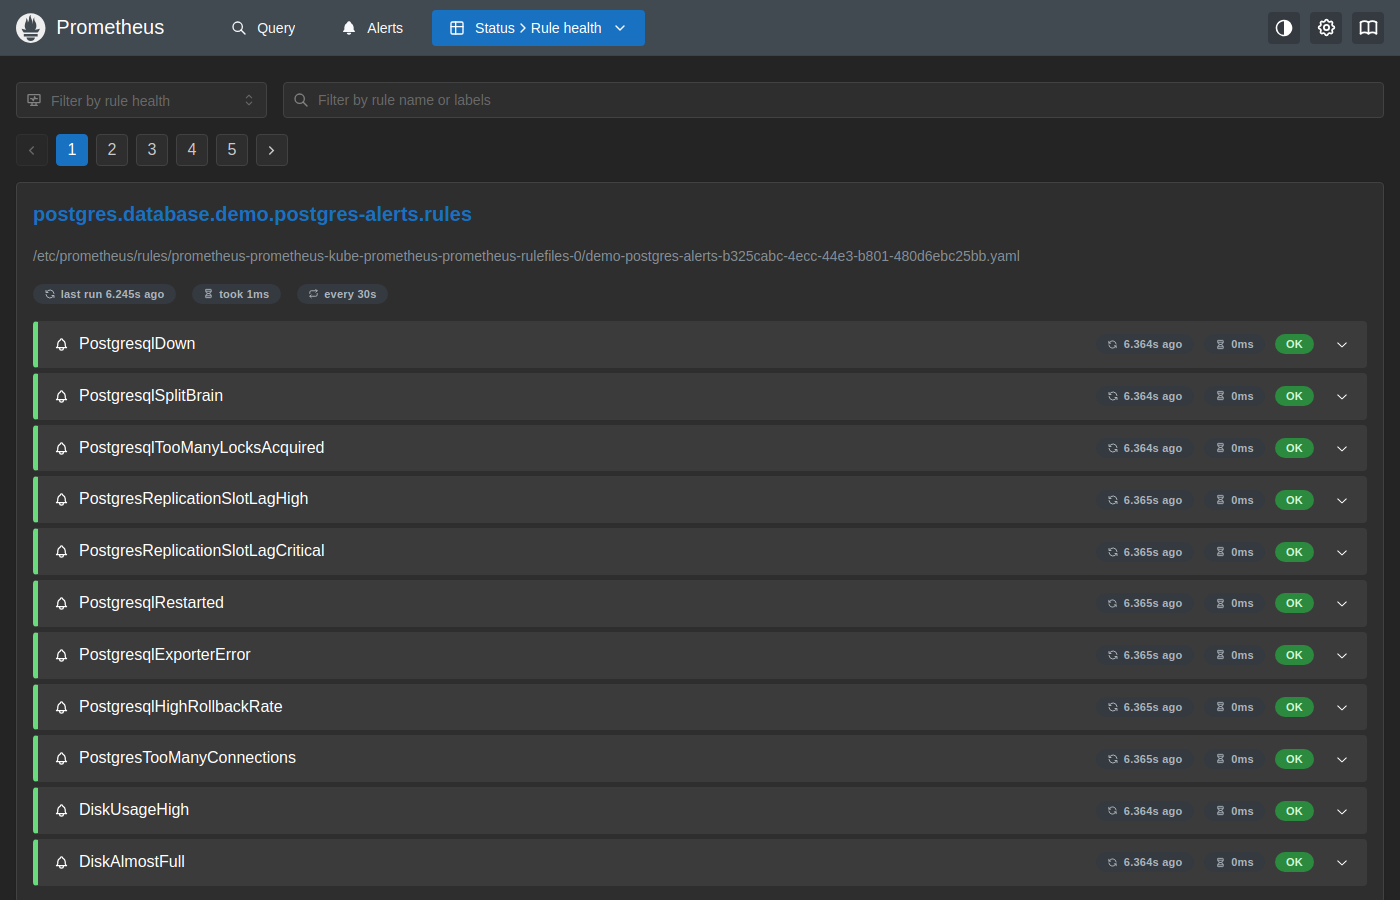Click the bell icon beside PostgresqlRestarted
The image size is (1400, 900).
(x=61, y=603)
